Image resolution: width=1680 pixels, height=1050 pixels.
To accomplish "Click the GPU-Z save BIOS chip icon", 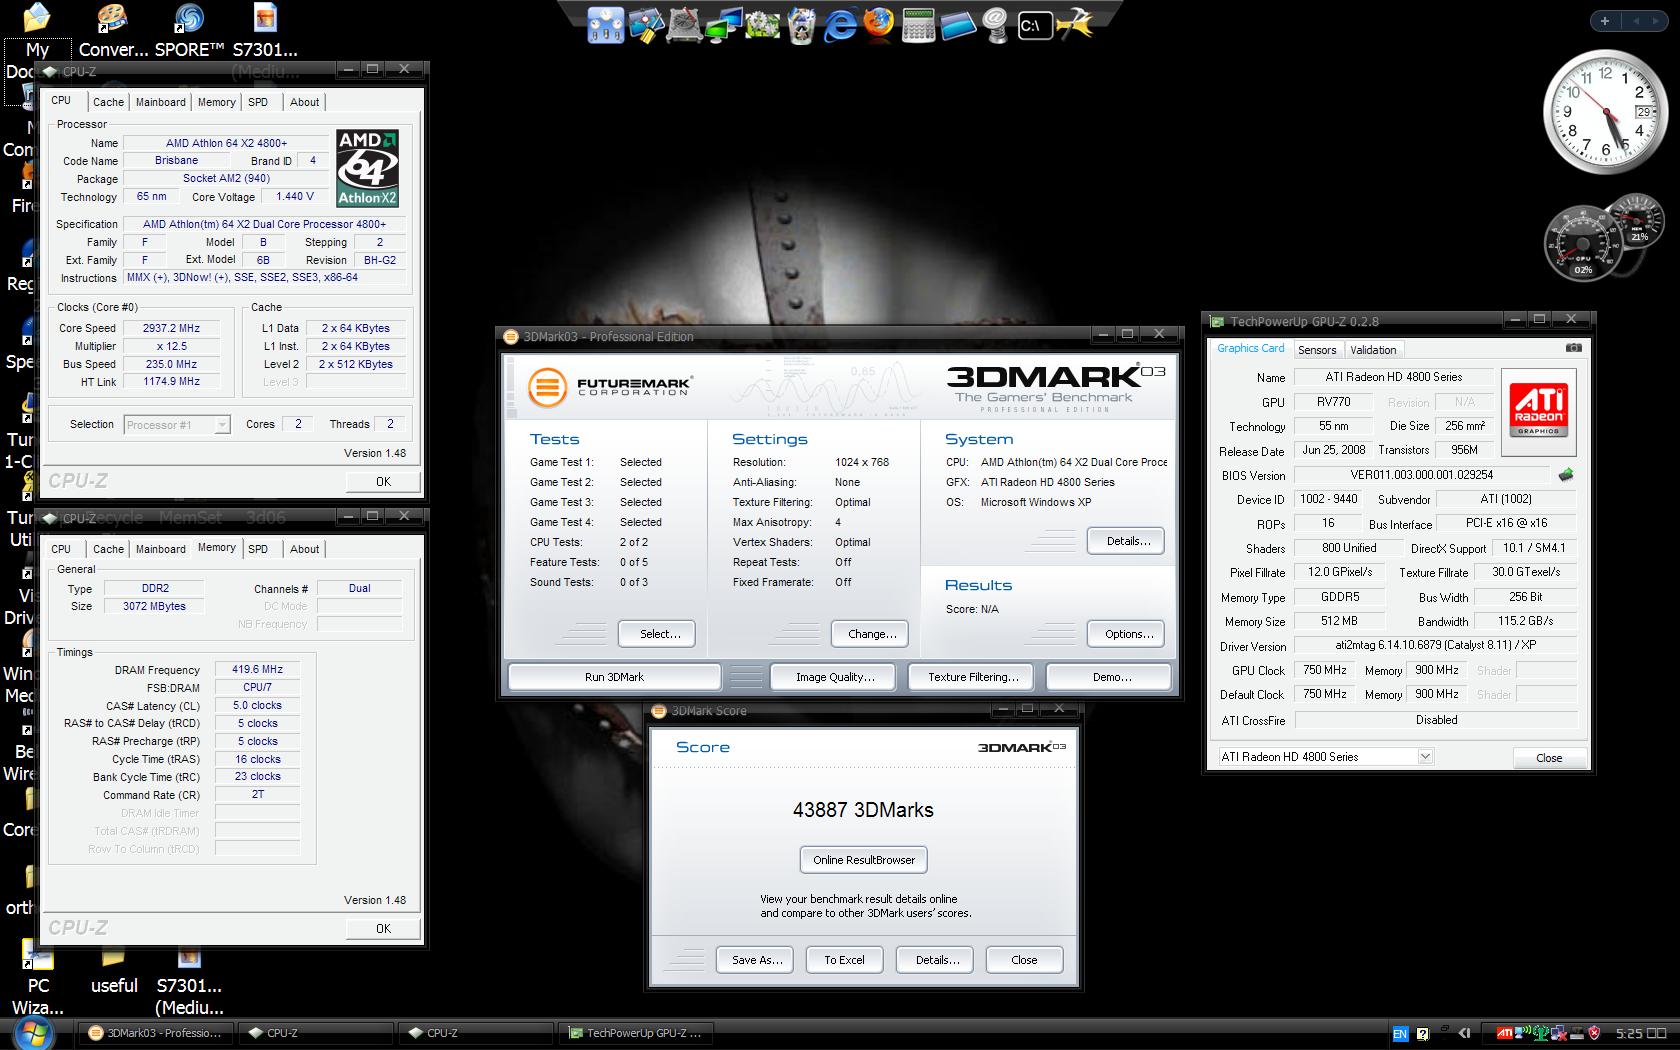I will 1566,475.
